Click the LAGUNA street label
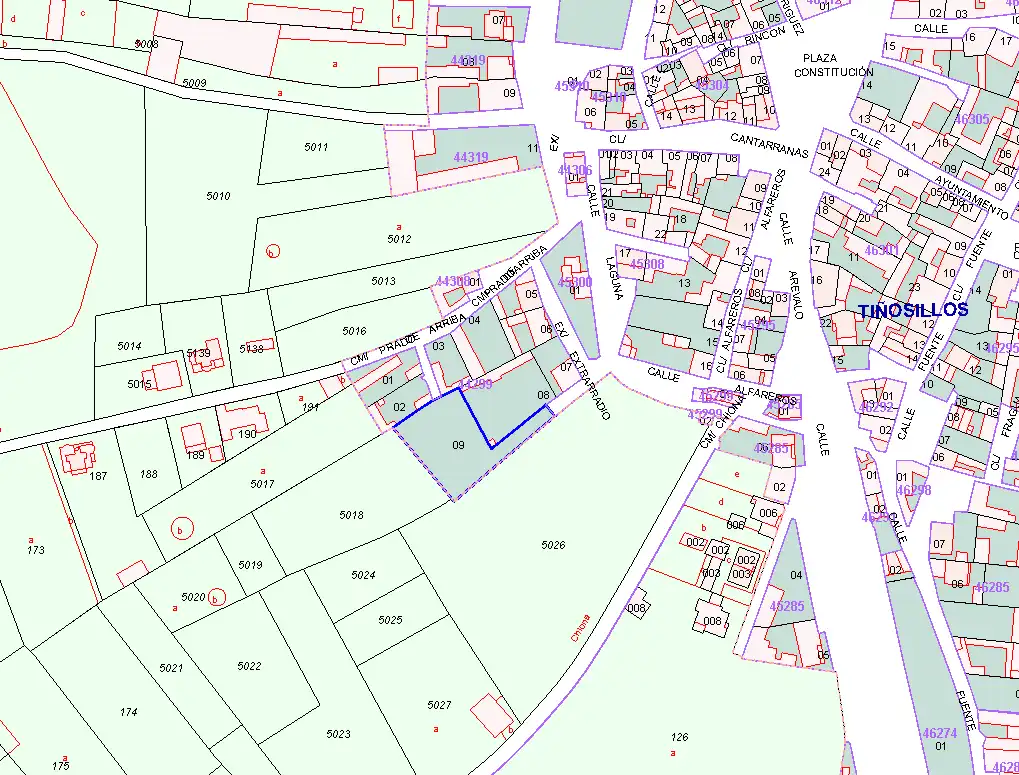Viewport: 1019px width, 775px height. 614,278
